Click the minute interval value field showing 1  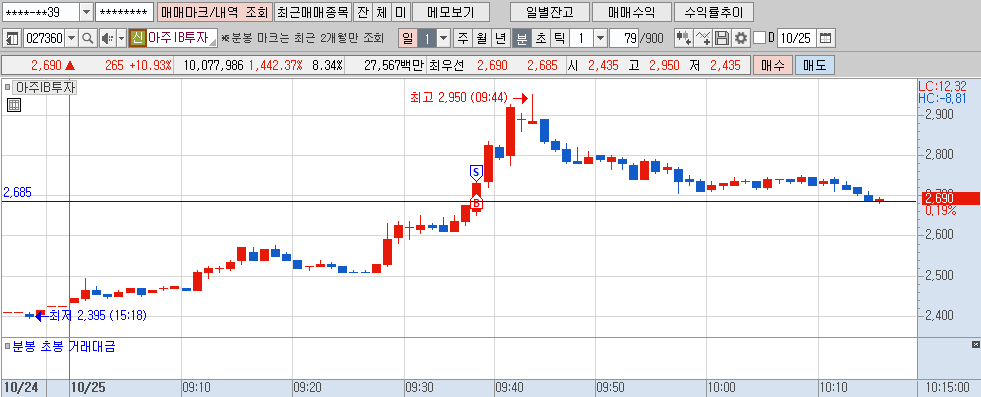click(581, 38)
